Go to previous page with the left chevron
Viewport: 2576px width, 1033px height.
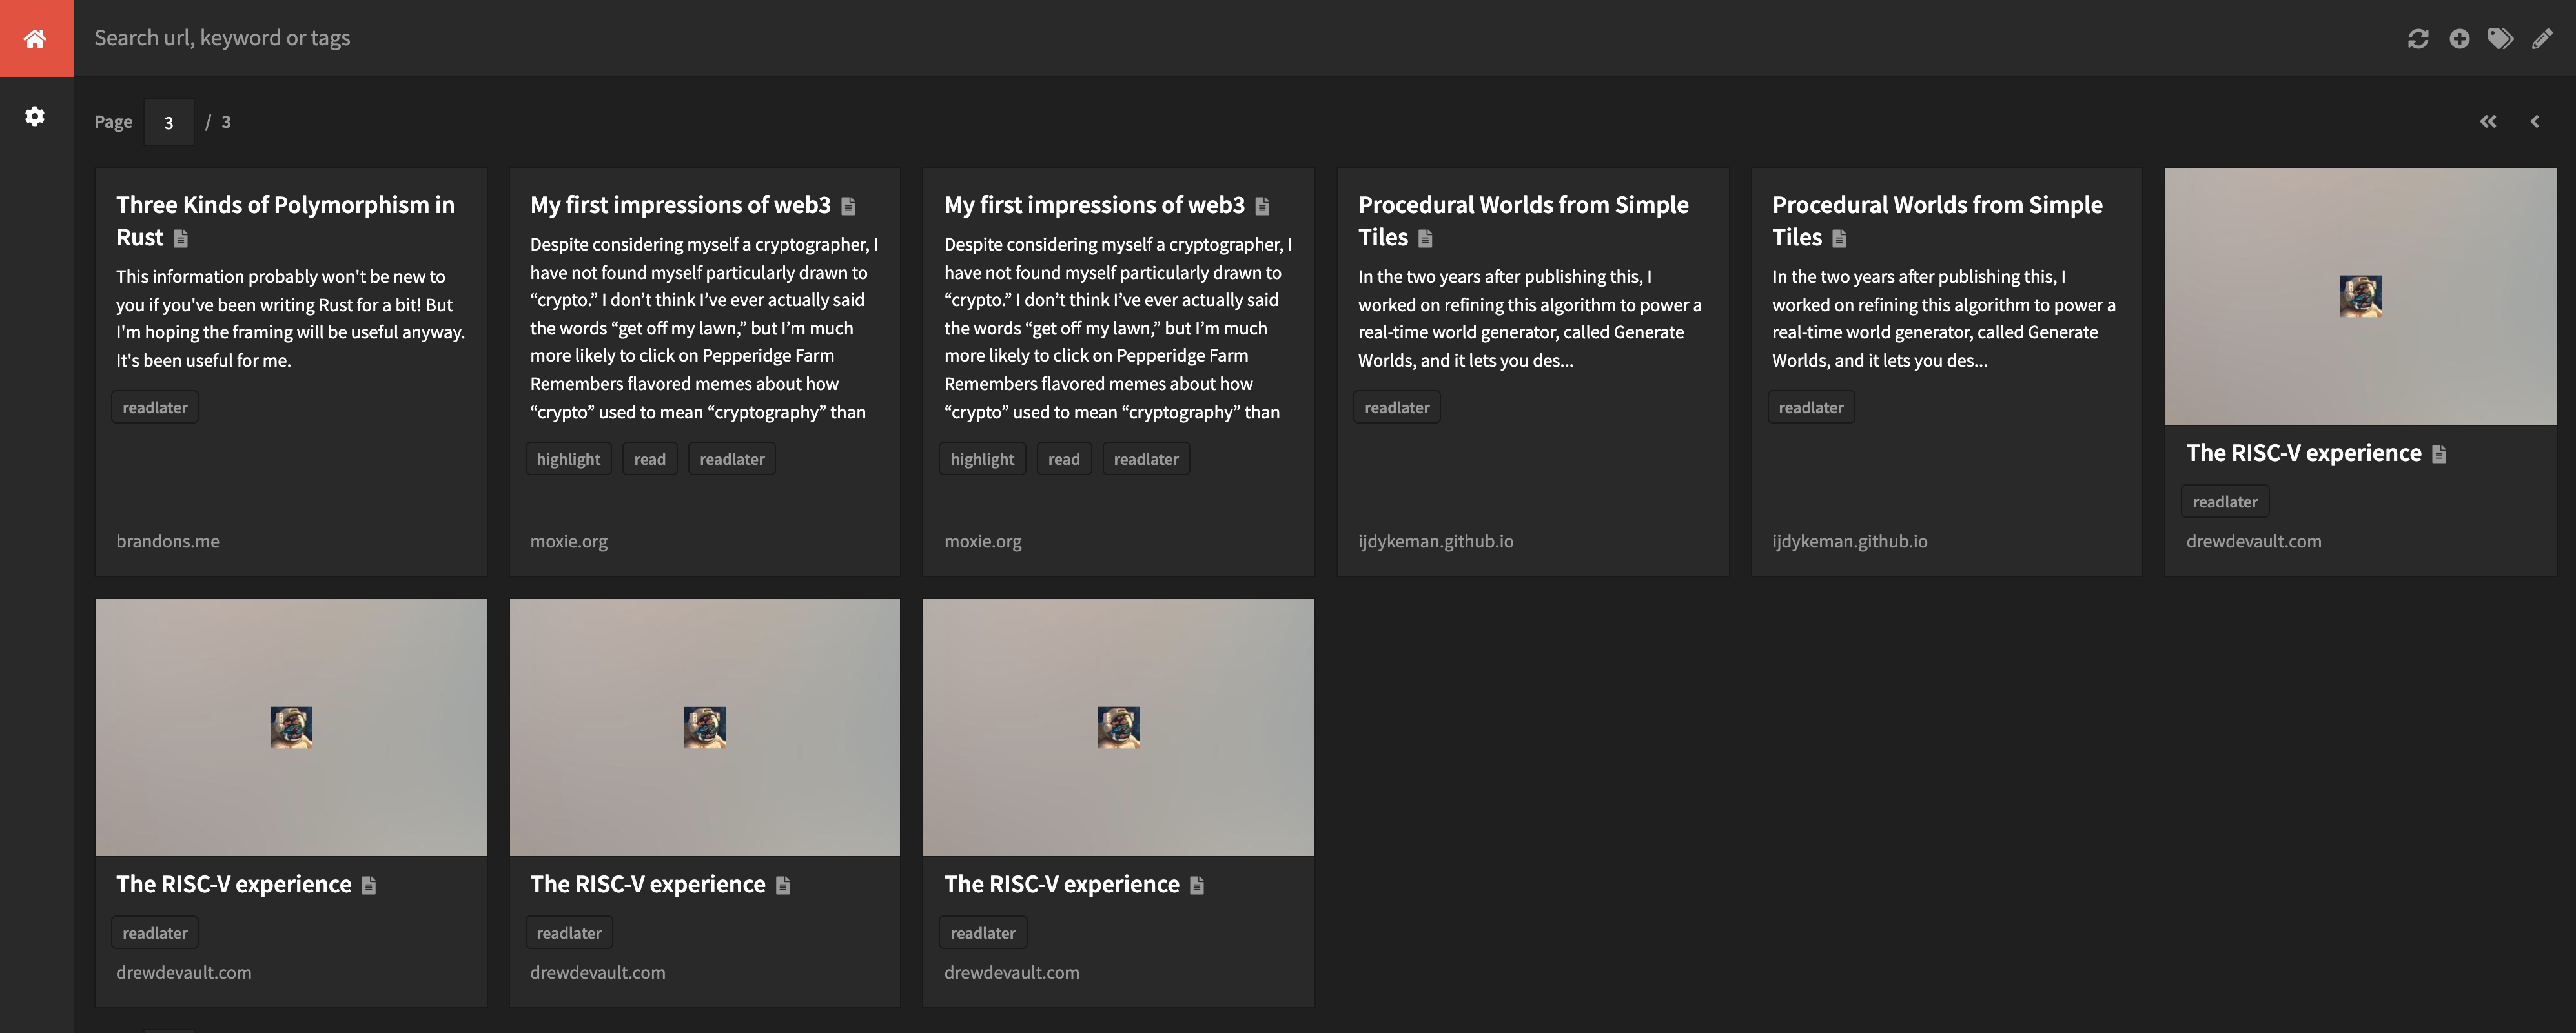tap(2536, 121)
